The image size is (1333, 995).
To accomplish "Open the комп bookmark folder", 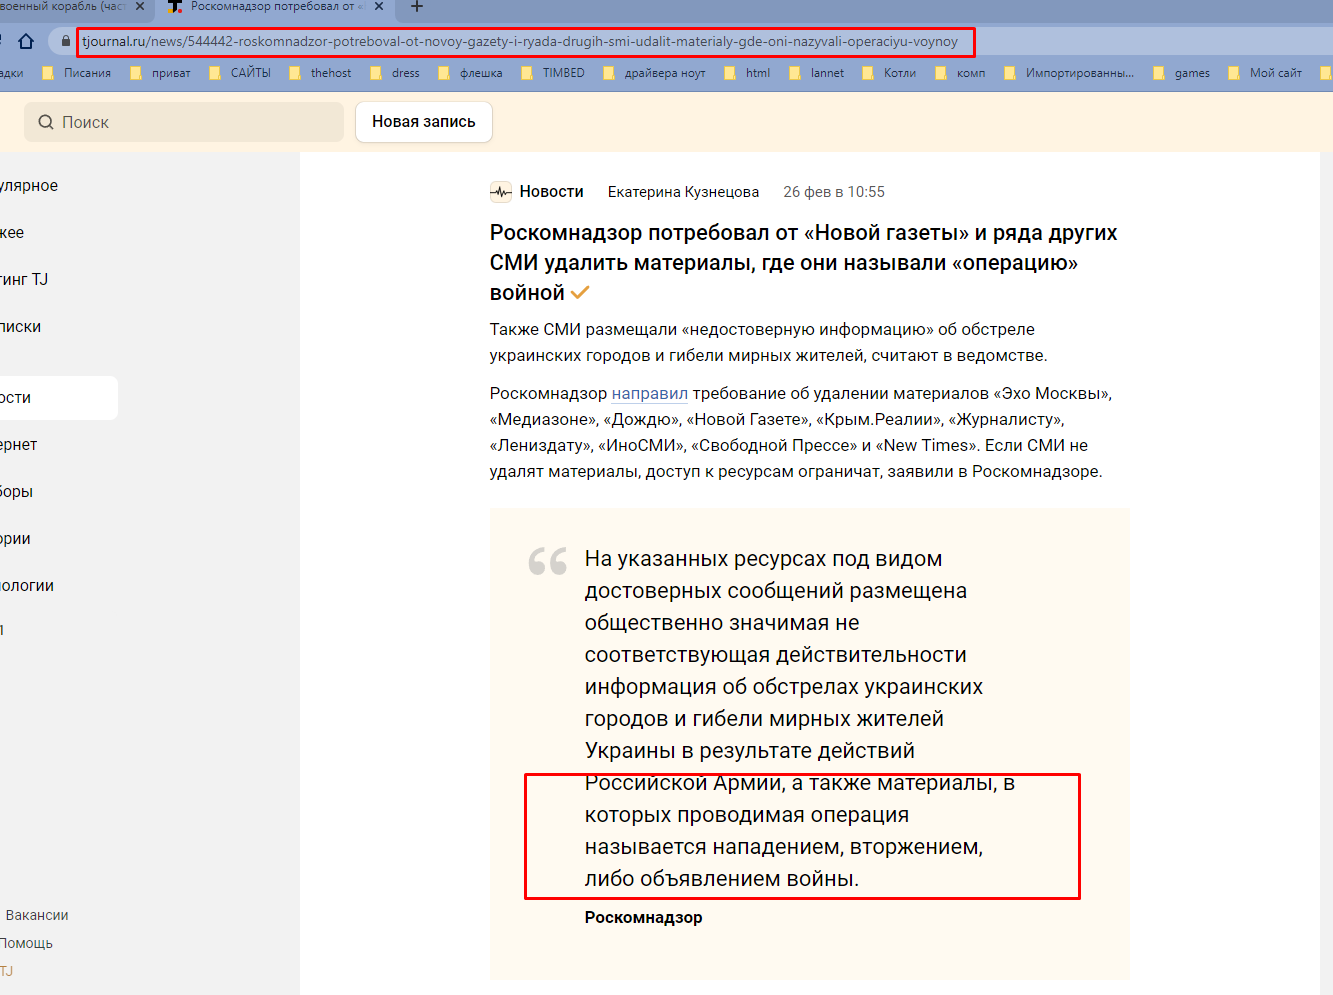I will coord(960,73).
